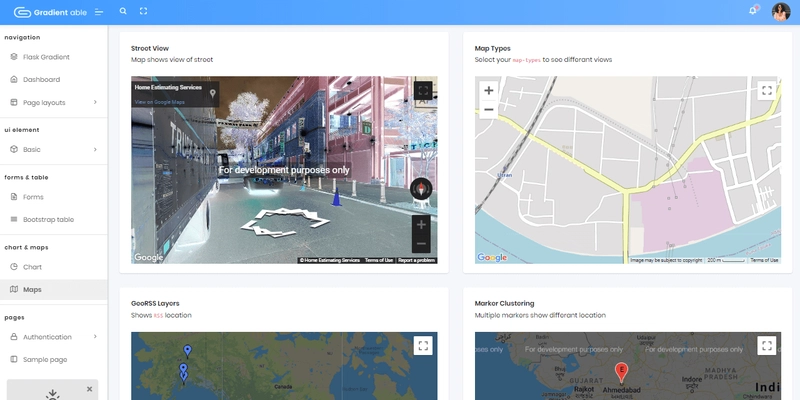This screenshot has width=800, height=400.
Task: Click Street View Terms of Use
Action: coord(379,260)
